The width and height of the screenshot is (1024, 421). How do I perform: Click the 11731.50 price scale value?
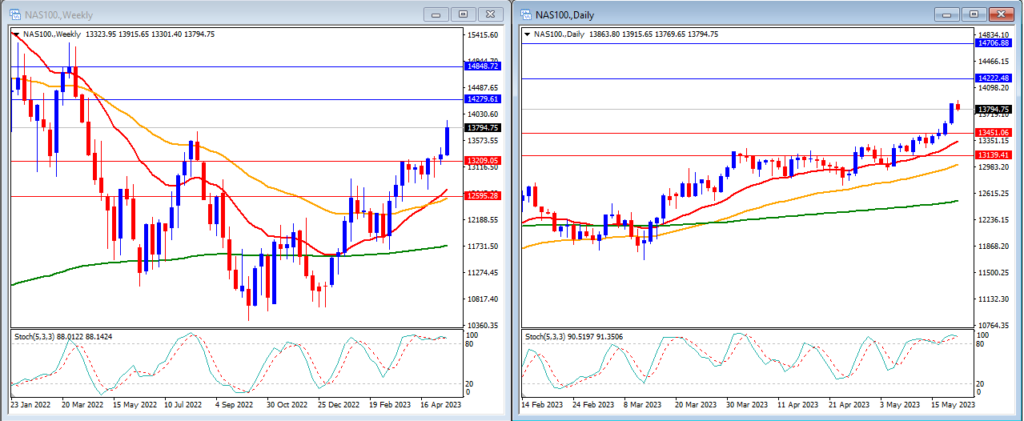point(483,246)
